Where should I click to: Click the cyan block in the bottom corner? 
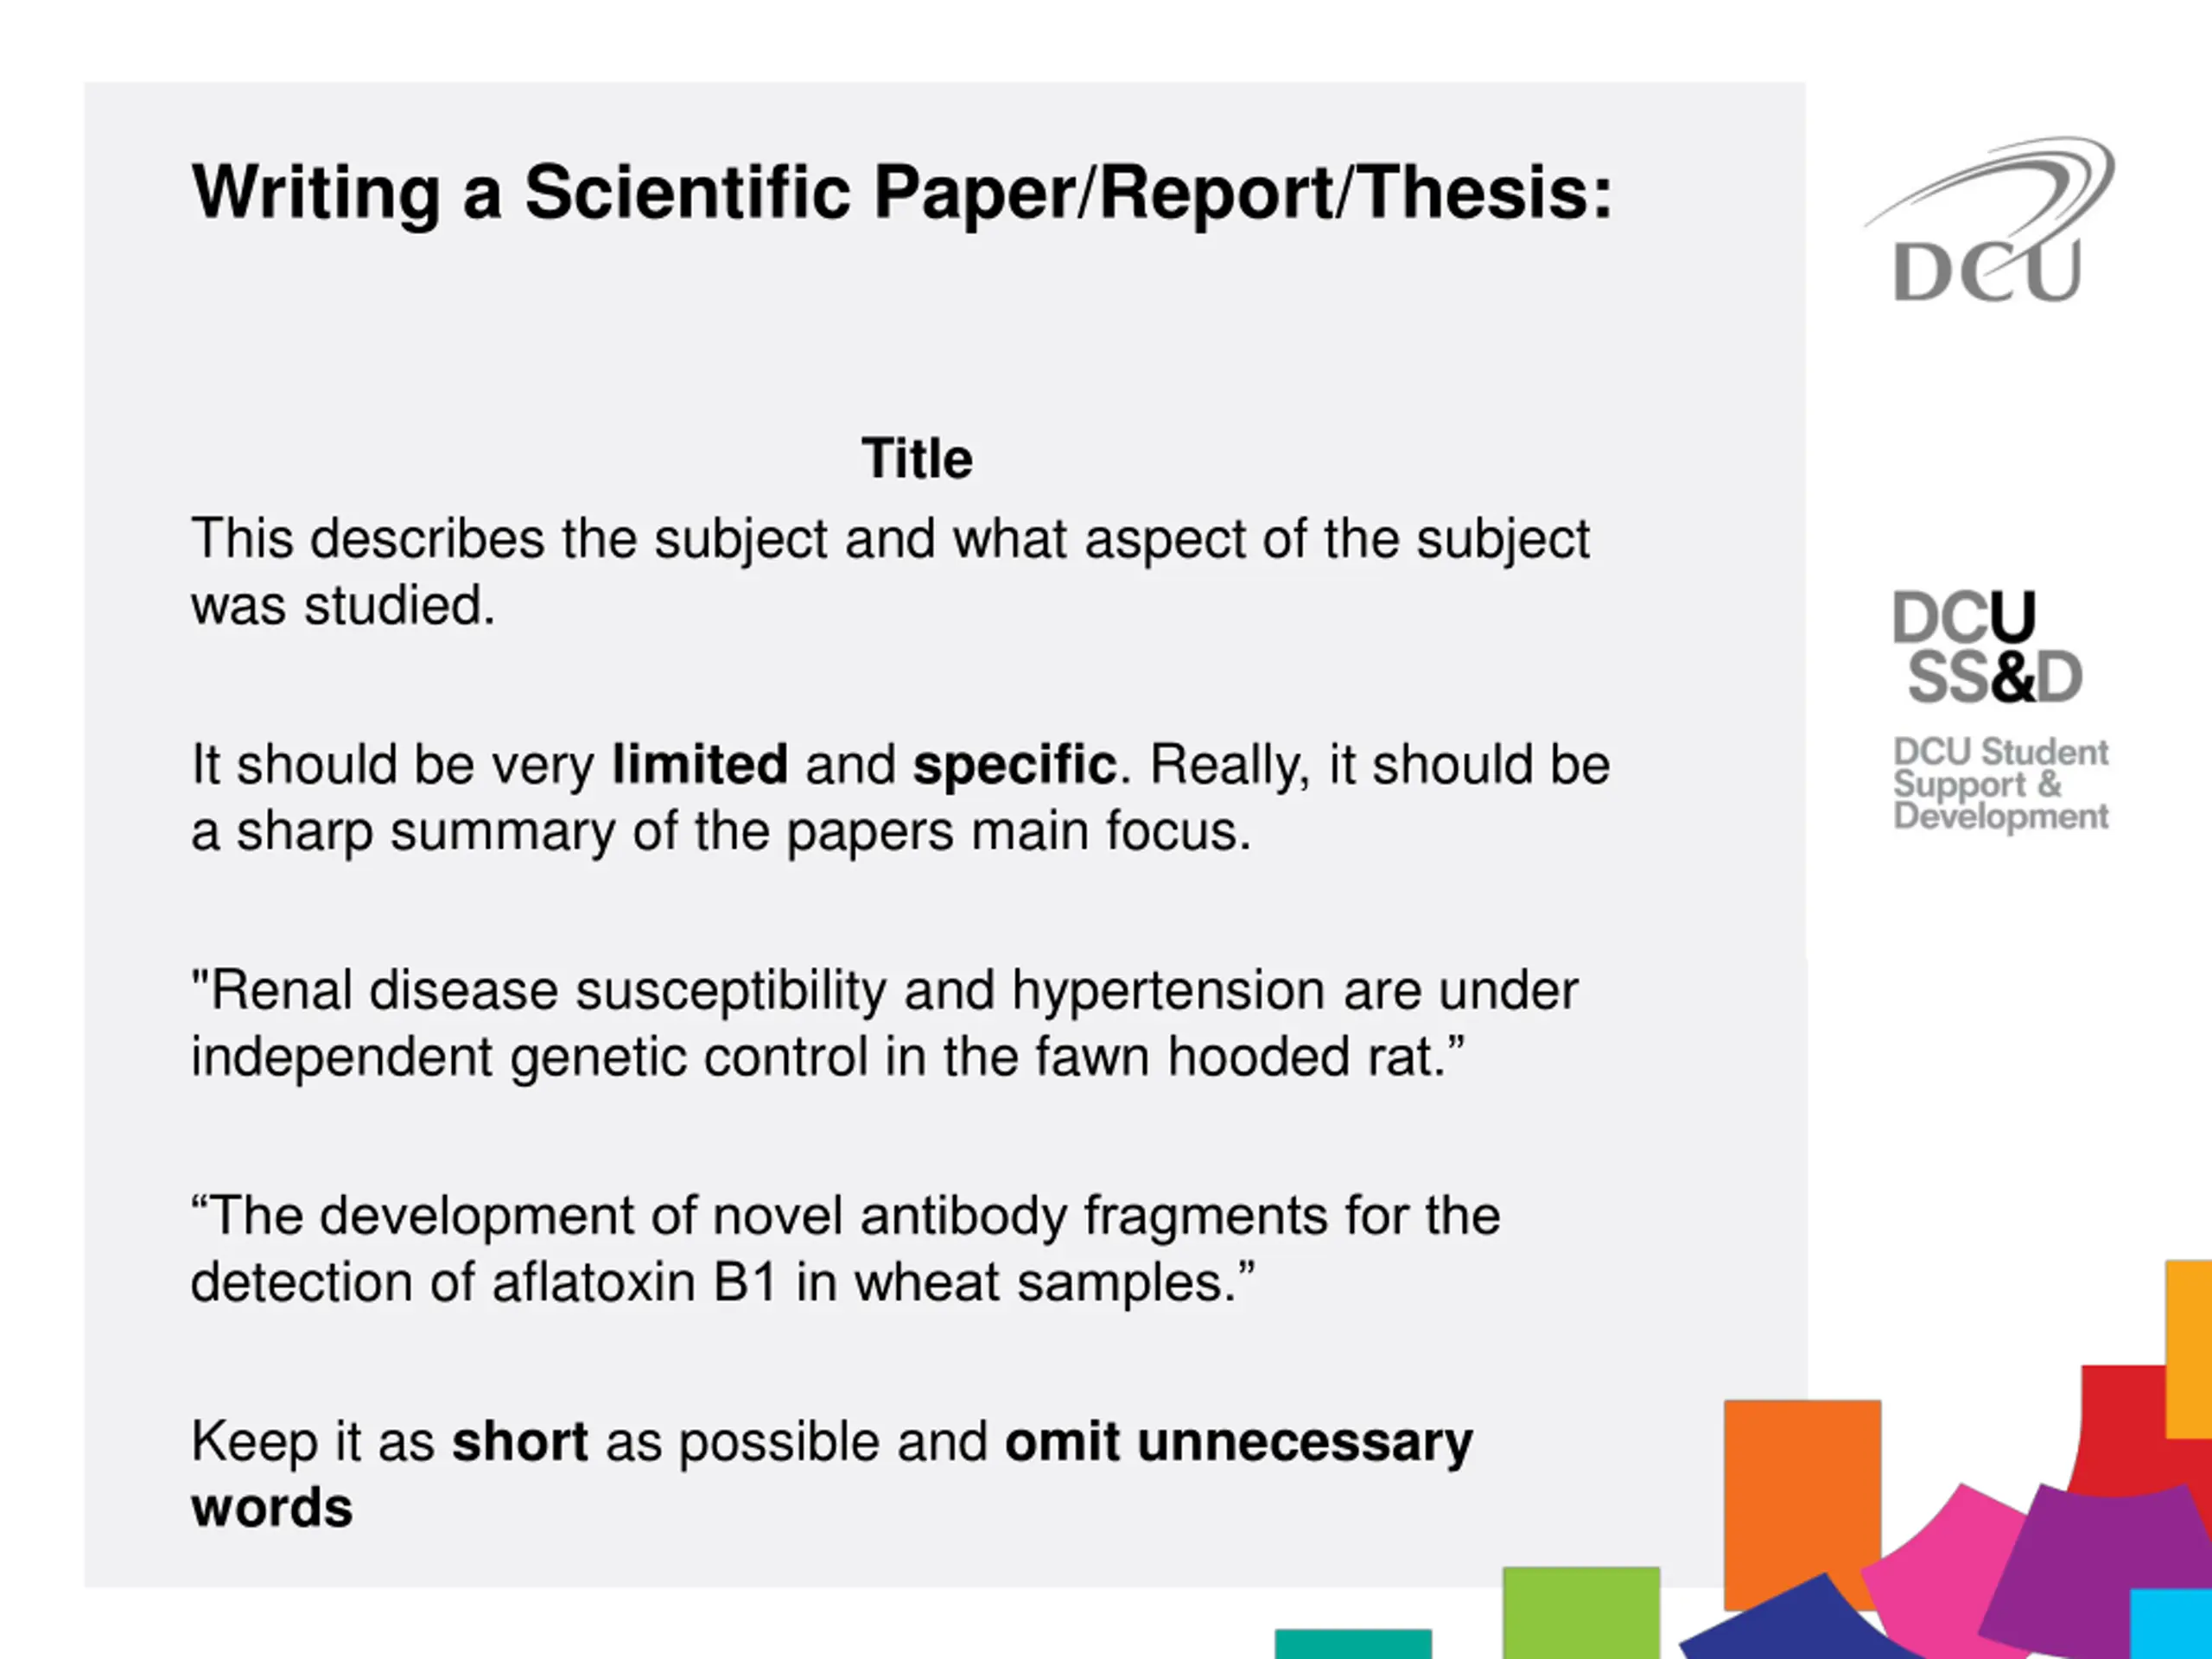tap(2171, 1624)
